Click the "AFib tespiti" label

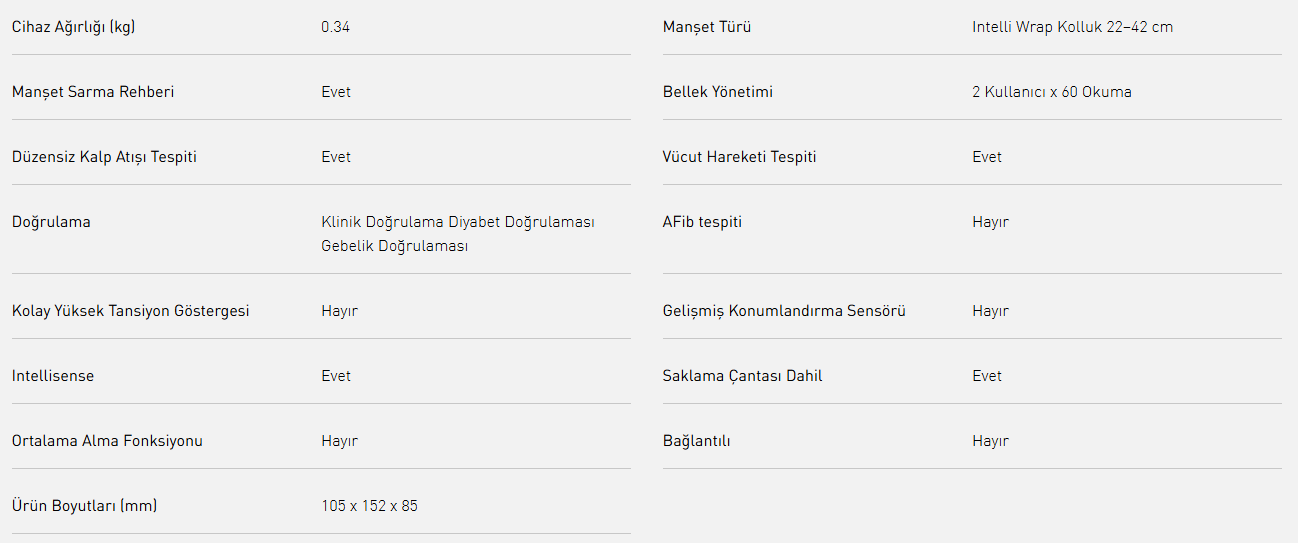click(x=702, y=222)
